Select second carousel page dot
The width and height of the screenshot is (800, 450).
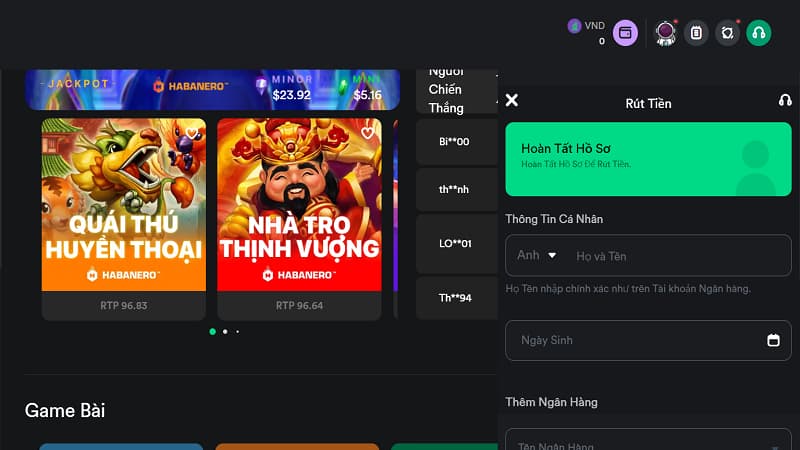click(225, 332)
